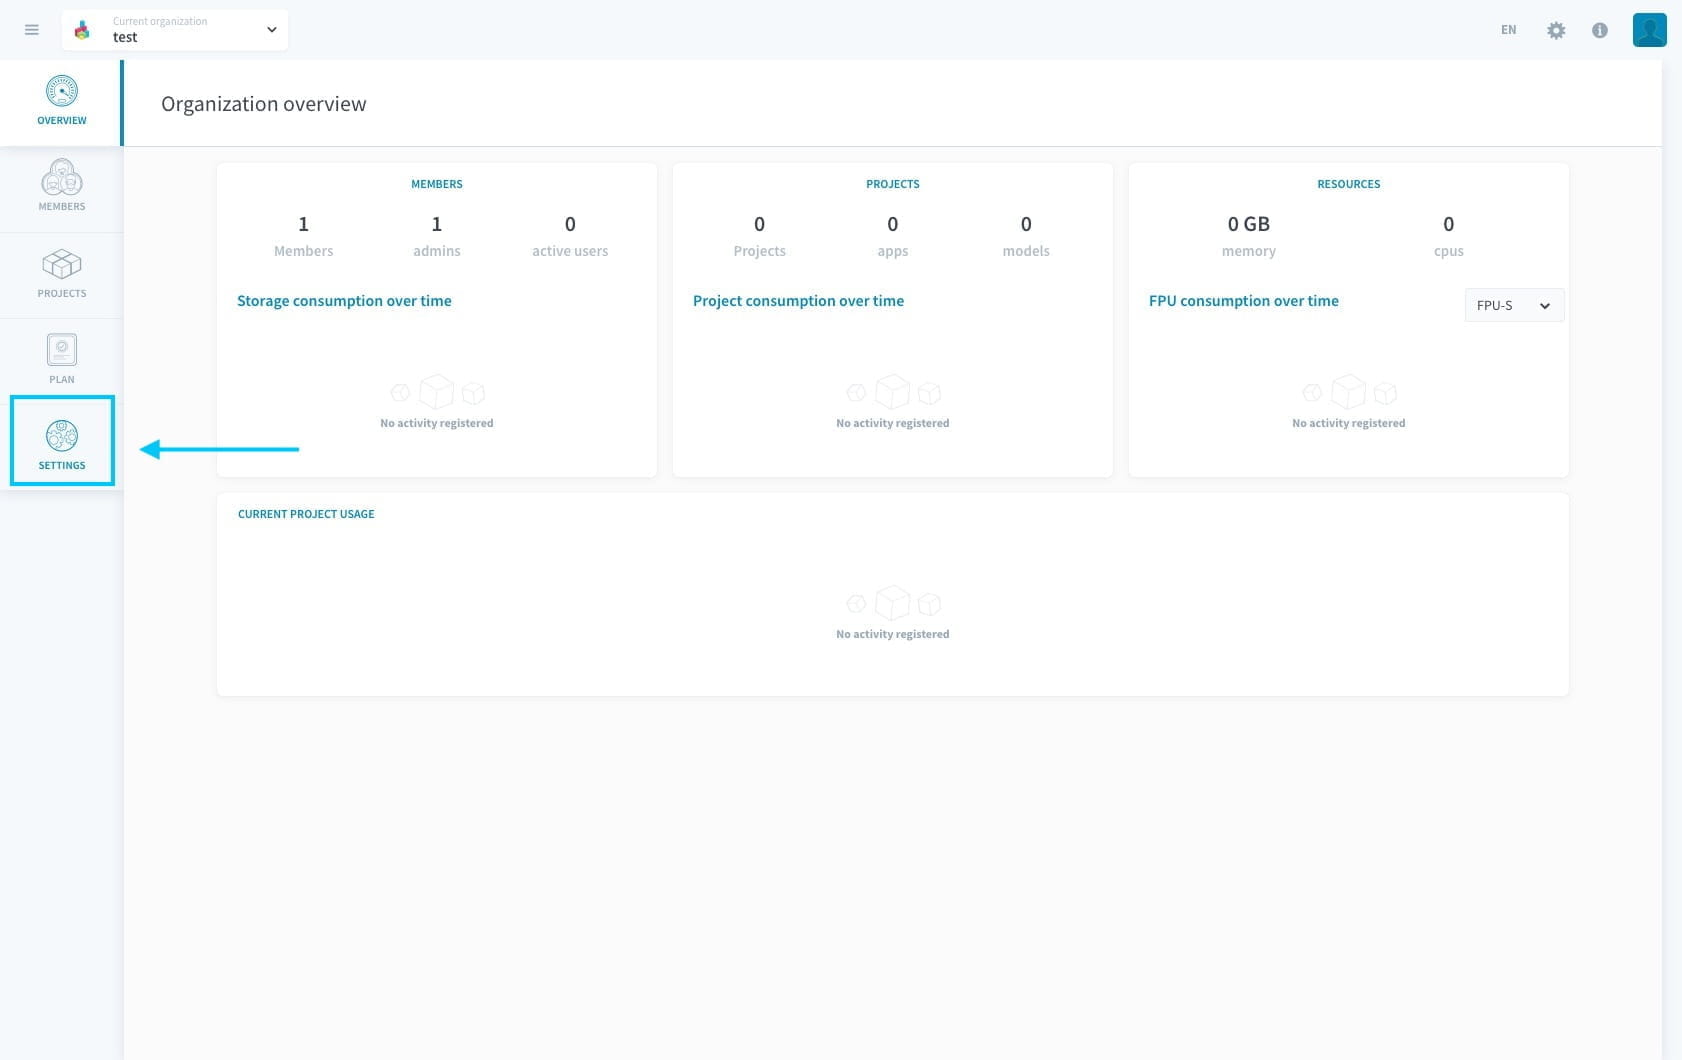
Task: Open the gear settings icon in header
Action: (1556, 30)
